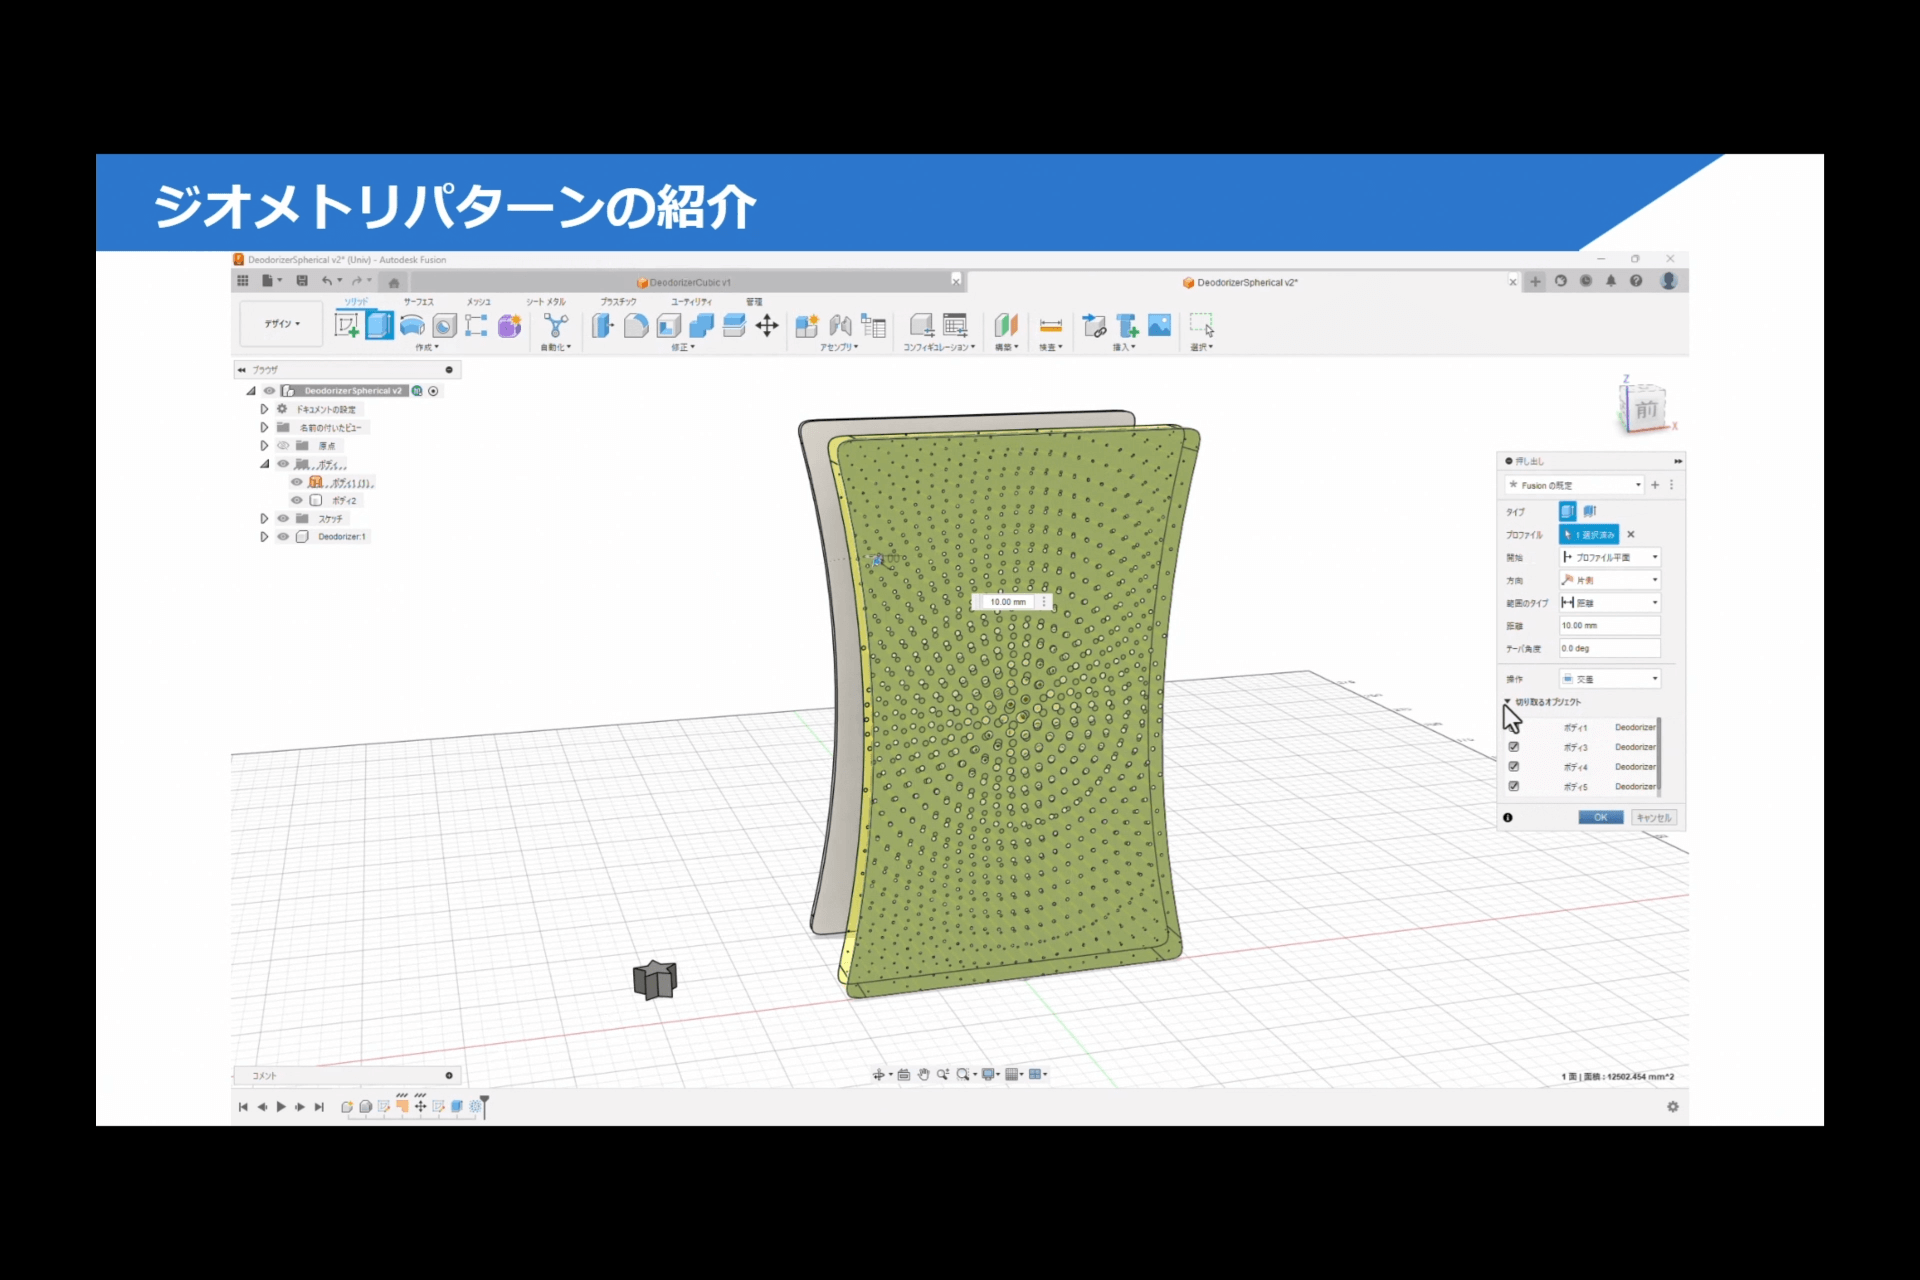Click the Insert Derive icon
Viewport: 1920px width, 1280px height.
[1095, 325]
